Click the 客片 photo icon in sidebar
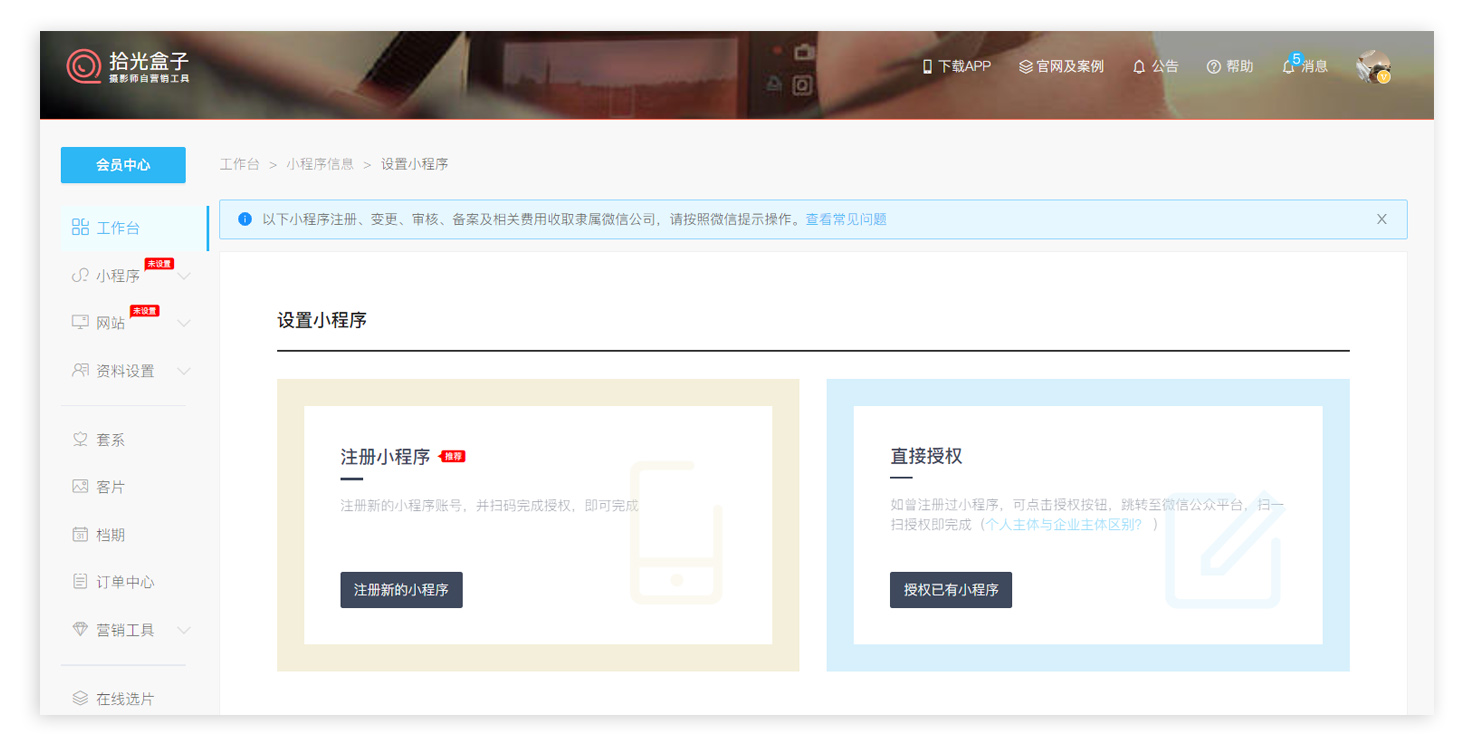Screen dimensions: 1480x755 (80, 486)
